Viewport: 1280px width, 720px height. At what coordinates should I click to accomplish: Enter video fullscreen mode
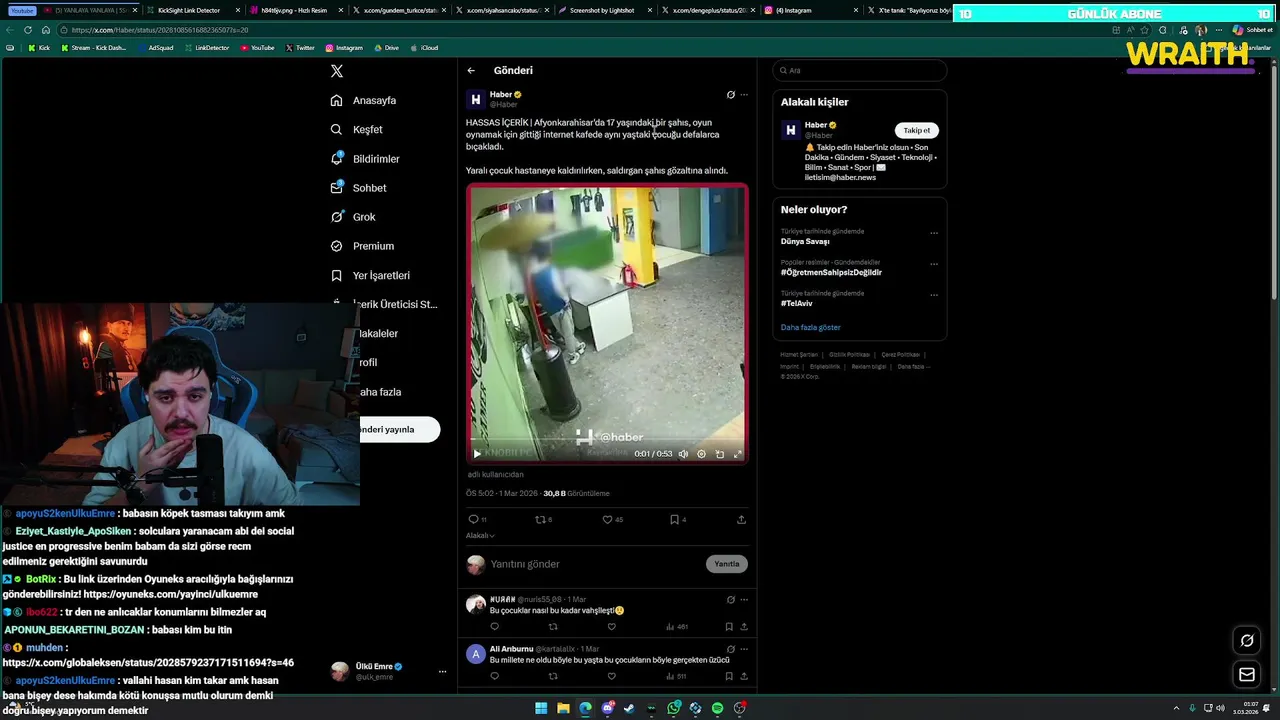738,454
